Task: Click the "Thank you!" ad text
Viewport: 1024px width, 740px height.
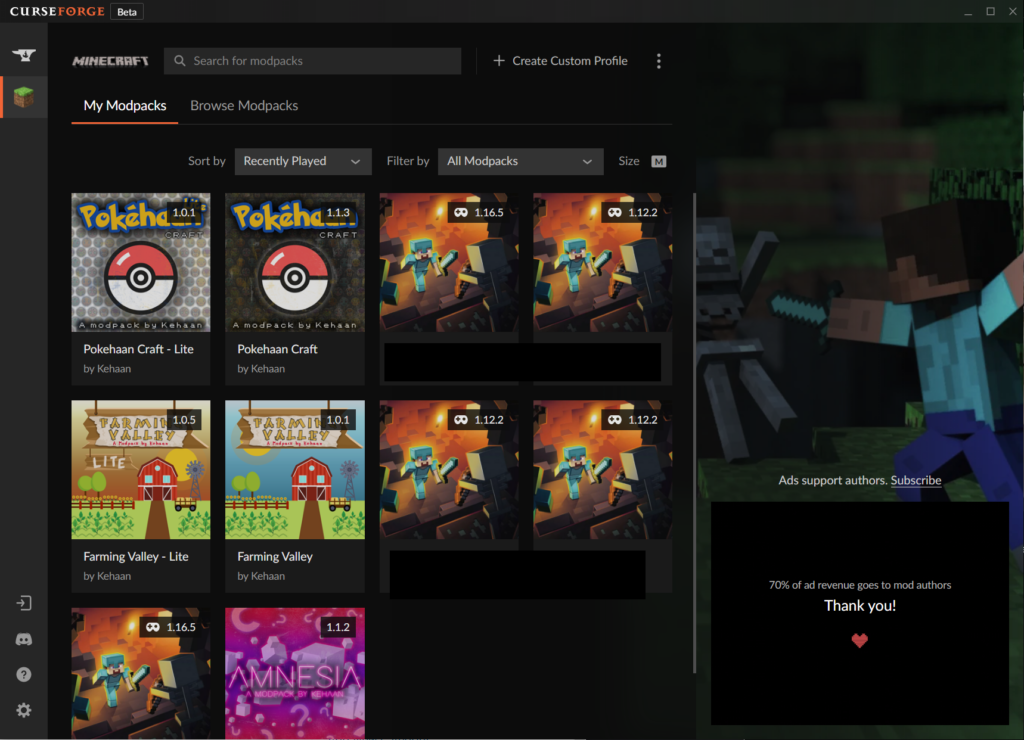Action: coord(860,605)
